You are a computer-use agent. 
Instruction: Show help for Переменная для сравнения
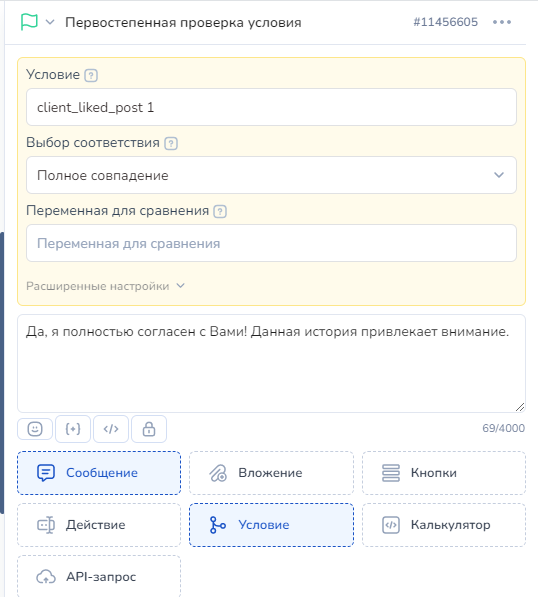coord(220,211)
